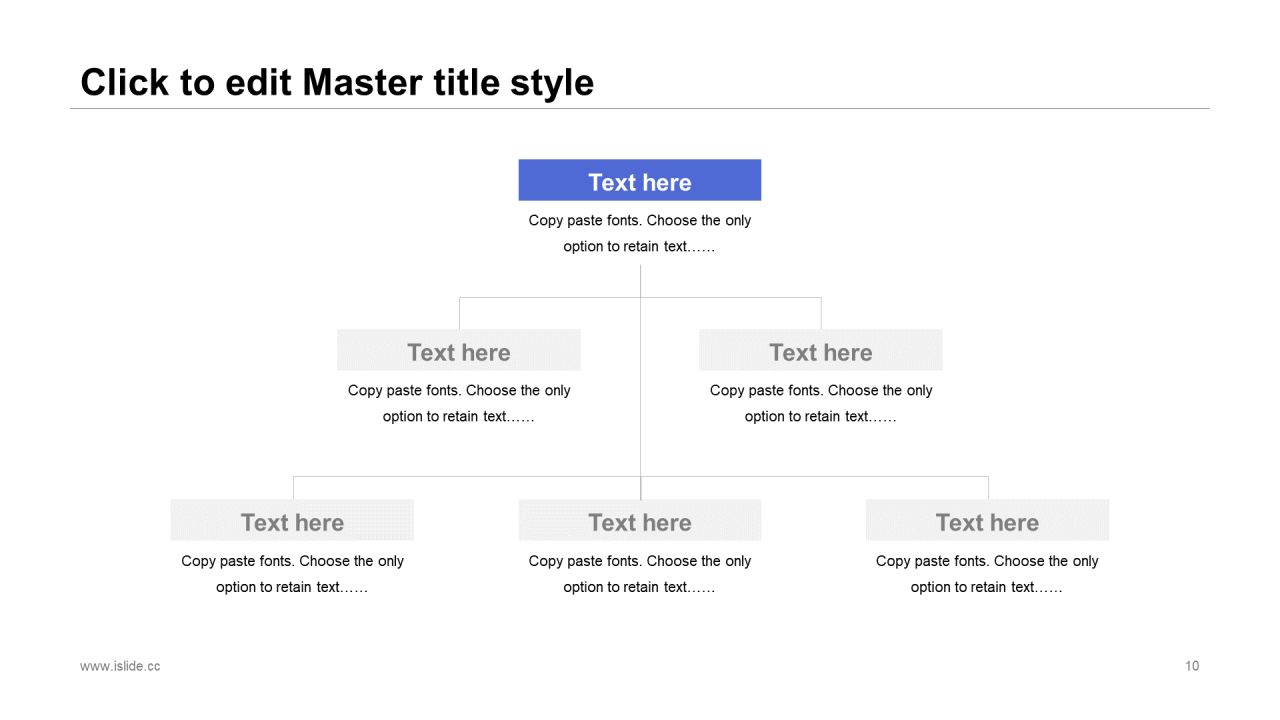The height and width of the screenshot is (720, 1280).
Task: Select the bottom-row right 'Text here' box
Action: 988,520
